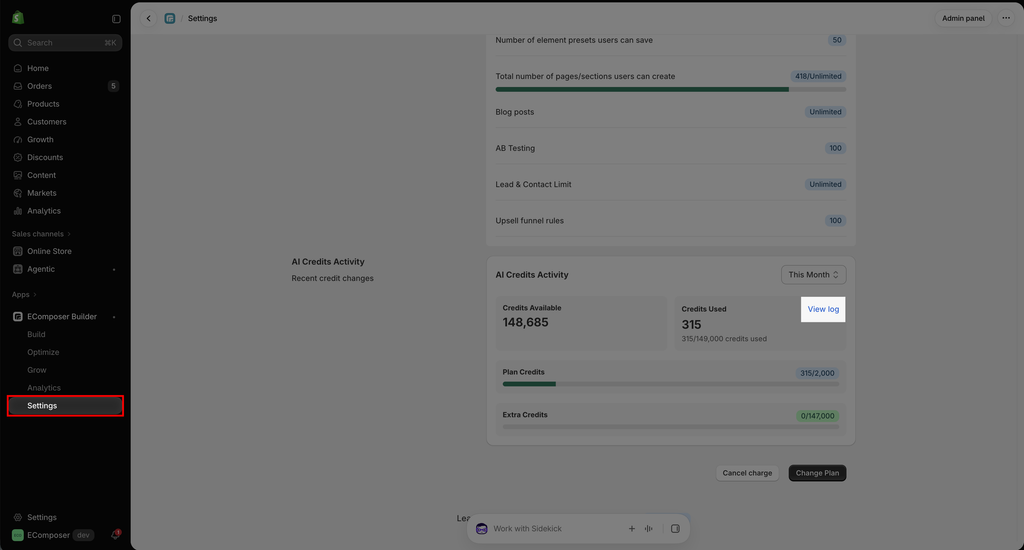Click the Markets globe icon

pos(18,193)
